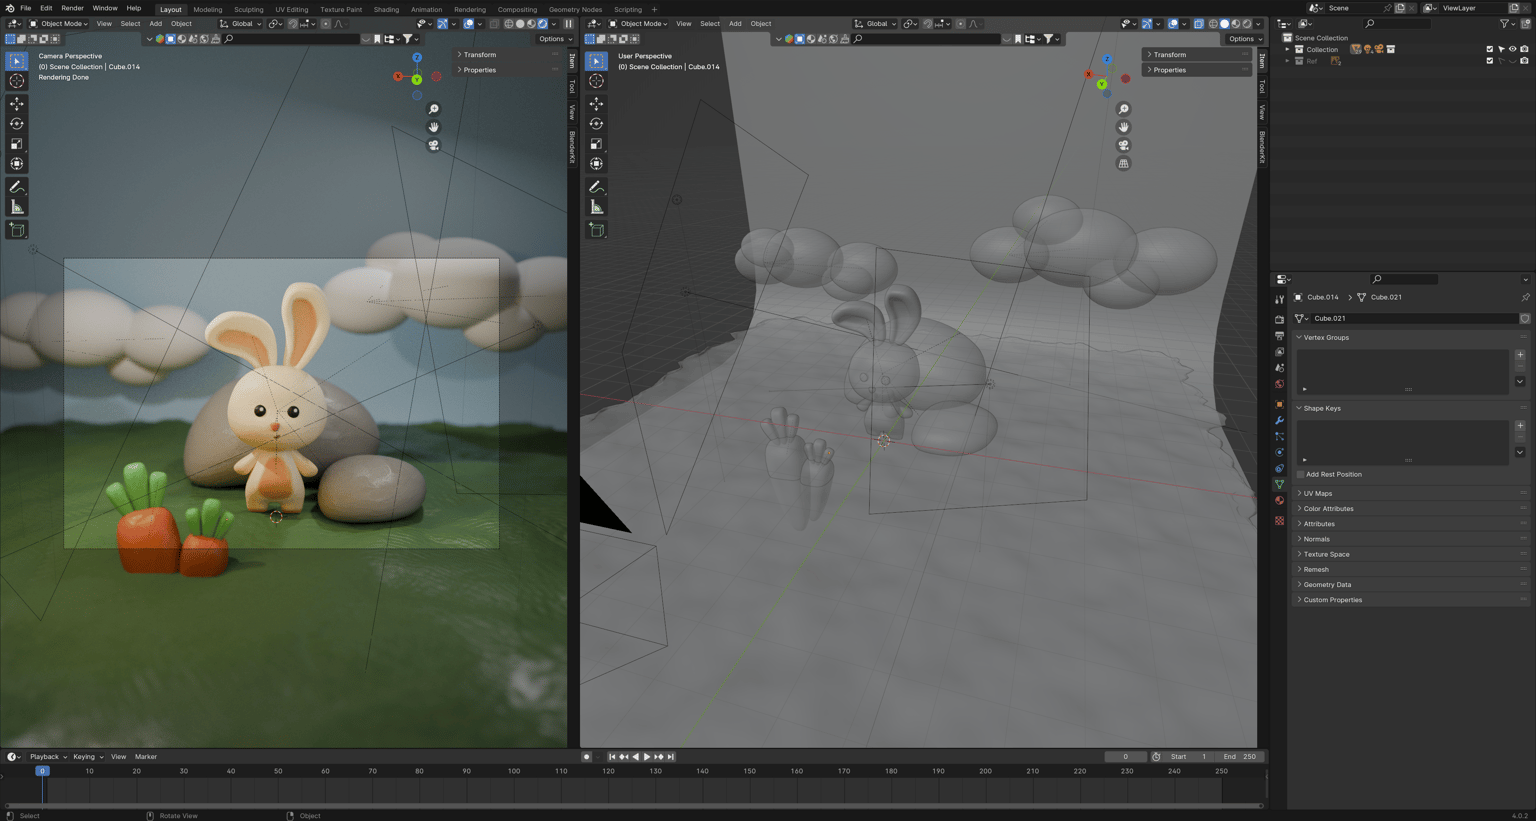This screenshot has height=821, width=1536.
Task: Select the Add Cube tool in the left viewport
Action: (x=17, y=230)
